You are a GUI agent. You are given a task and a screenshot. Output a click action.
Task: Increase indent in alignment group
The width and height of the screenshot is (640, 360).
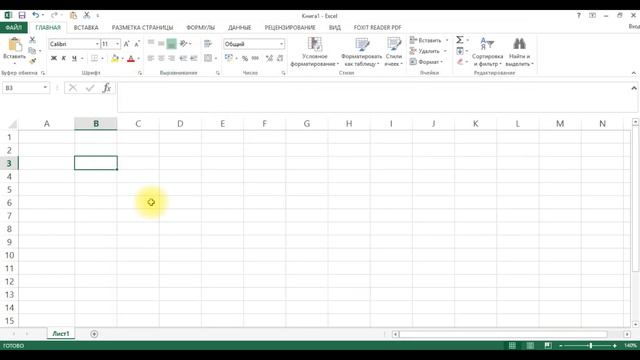click(194, 58)
